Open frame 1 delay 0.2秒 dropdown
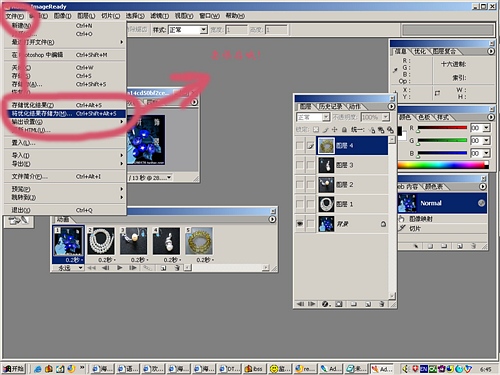500x375 pixels. click(74, 260)
